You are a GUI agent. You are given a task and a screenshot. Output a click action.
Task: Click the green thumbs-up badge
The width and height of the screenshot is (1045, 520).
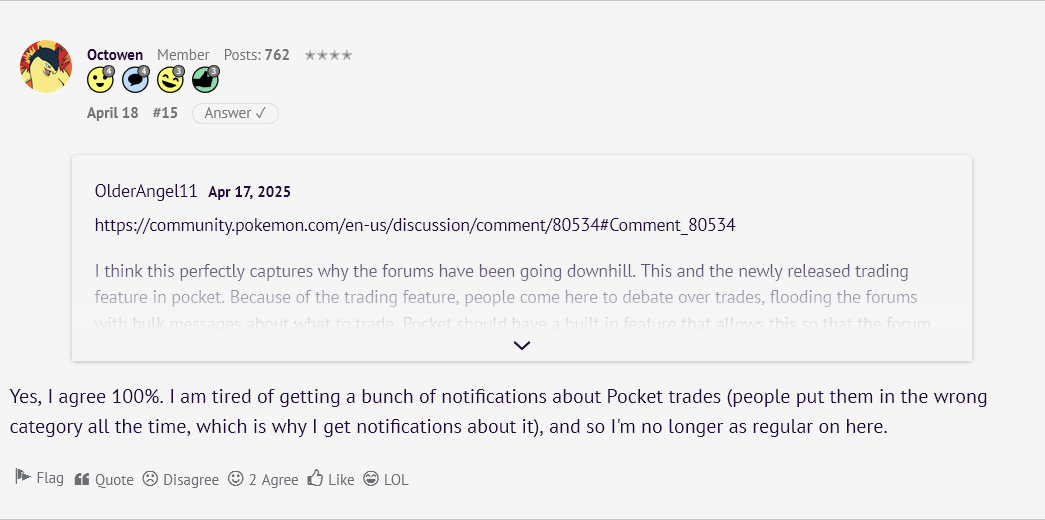pos(205,80)
